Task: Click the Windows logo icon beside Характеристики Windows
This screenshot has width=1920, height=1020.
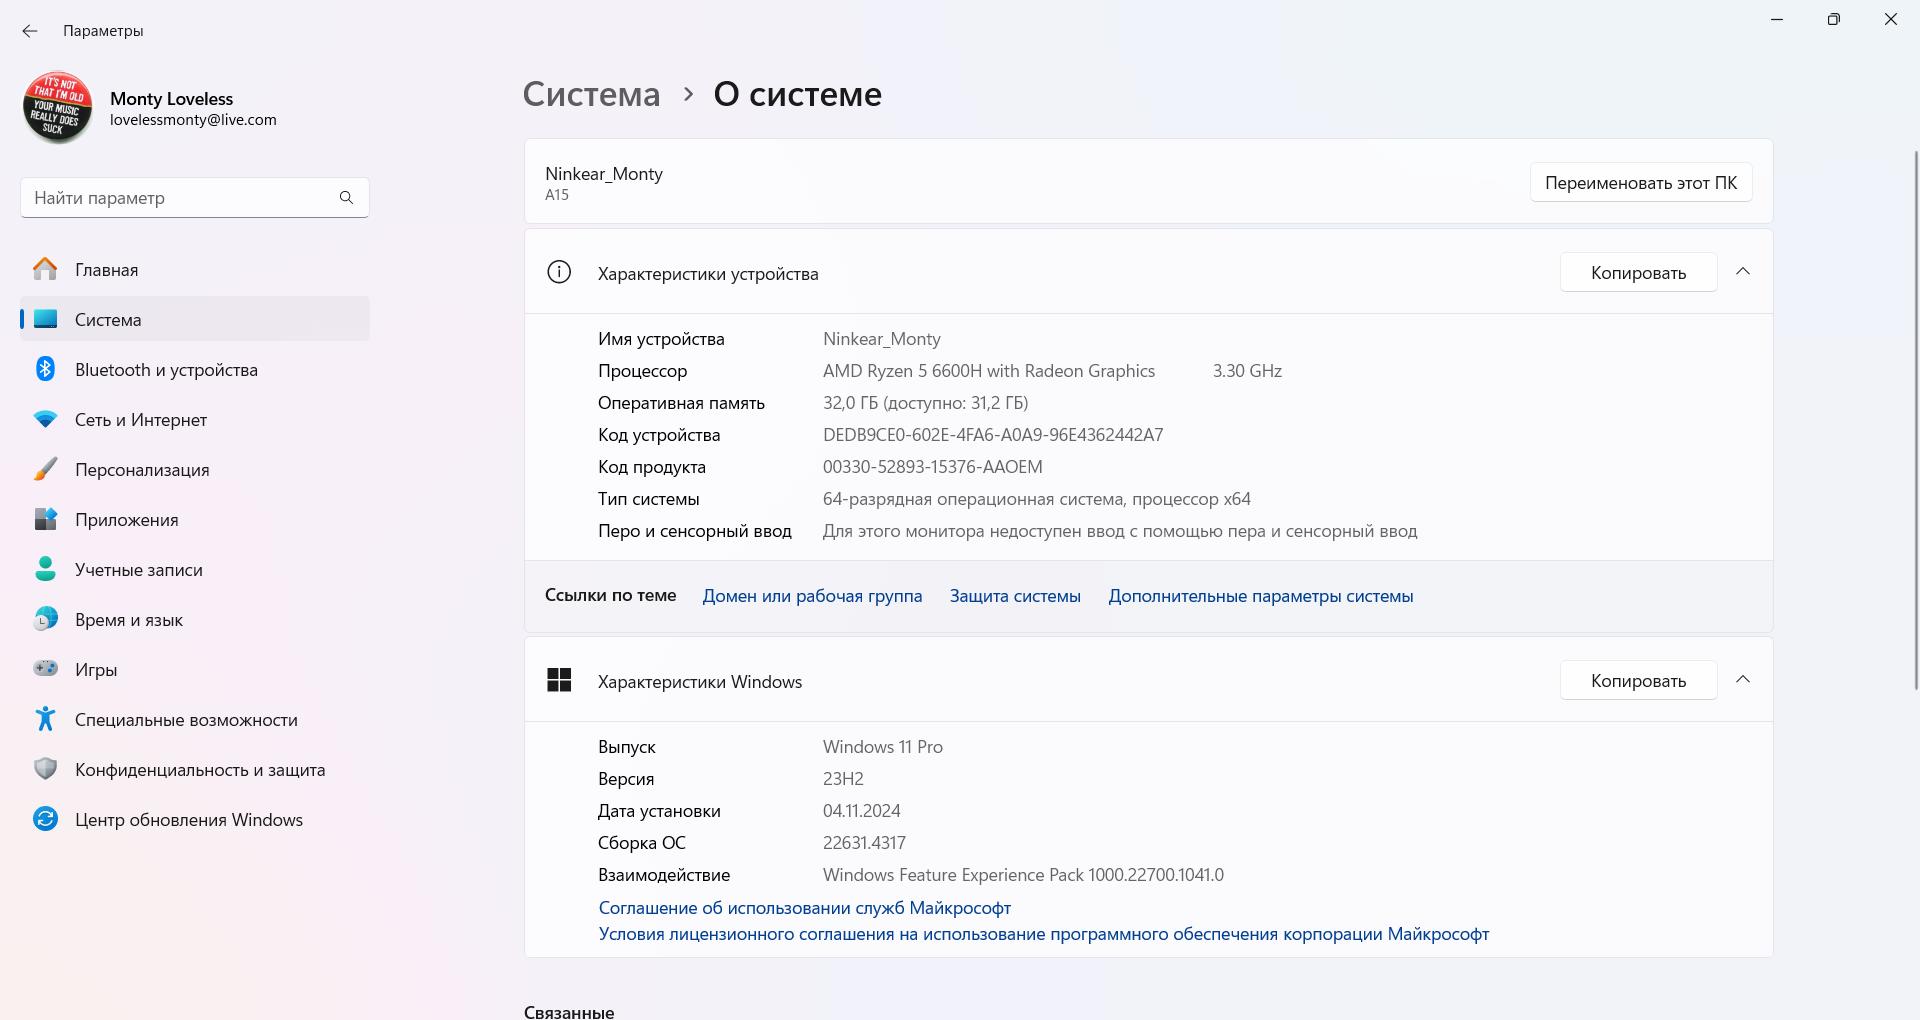Action: click(559, 680)
